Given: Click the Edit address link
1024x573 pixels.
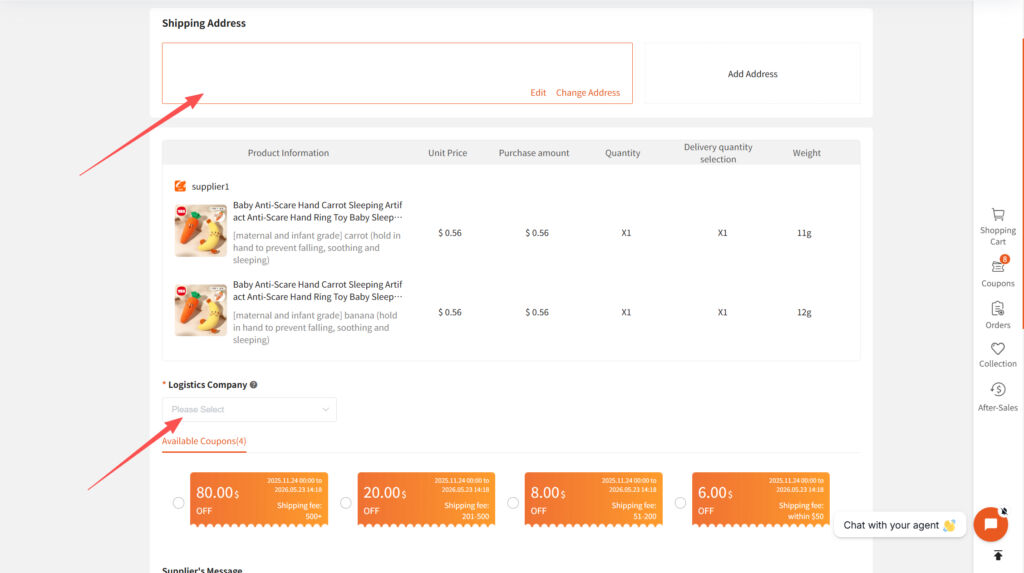Looking at the screenshot, I should (x=538, y=93).
